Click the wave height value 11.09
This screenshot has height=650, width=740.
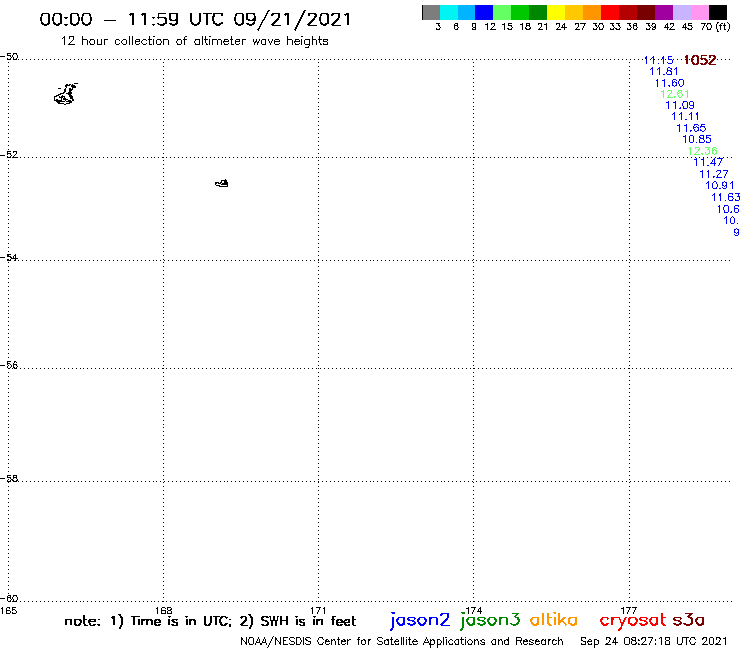pos(680,105)
